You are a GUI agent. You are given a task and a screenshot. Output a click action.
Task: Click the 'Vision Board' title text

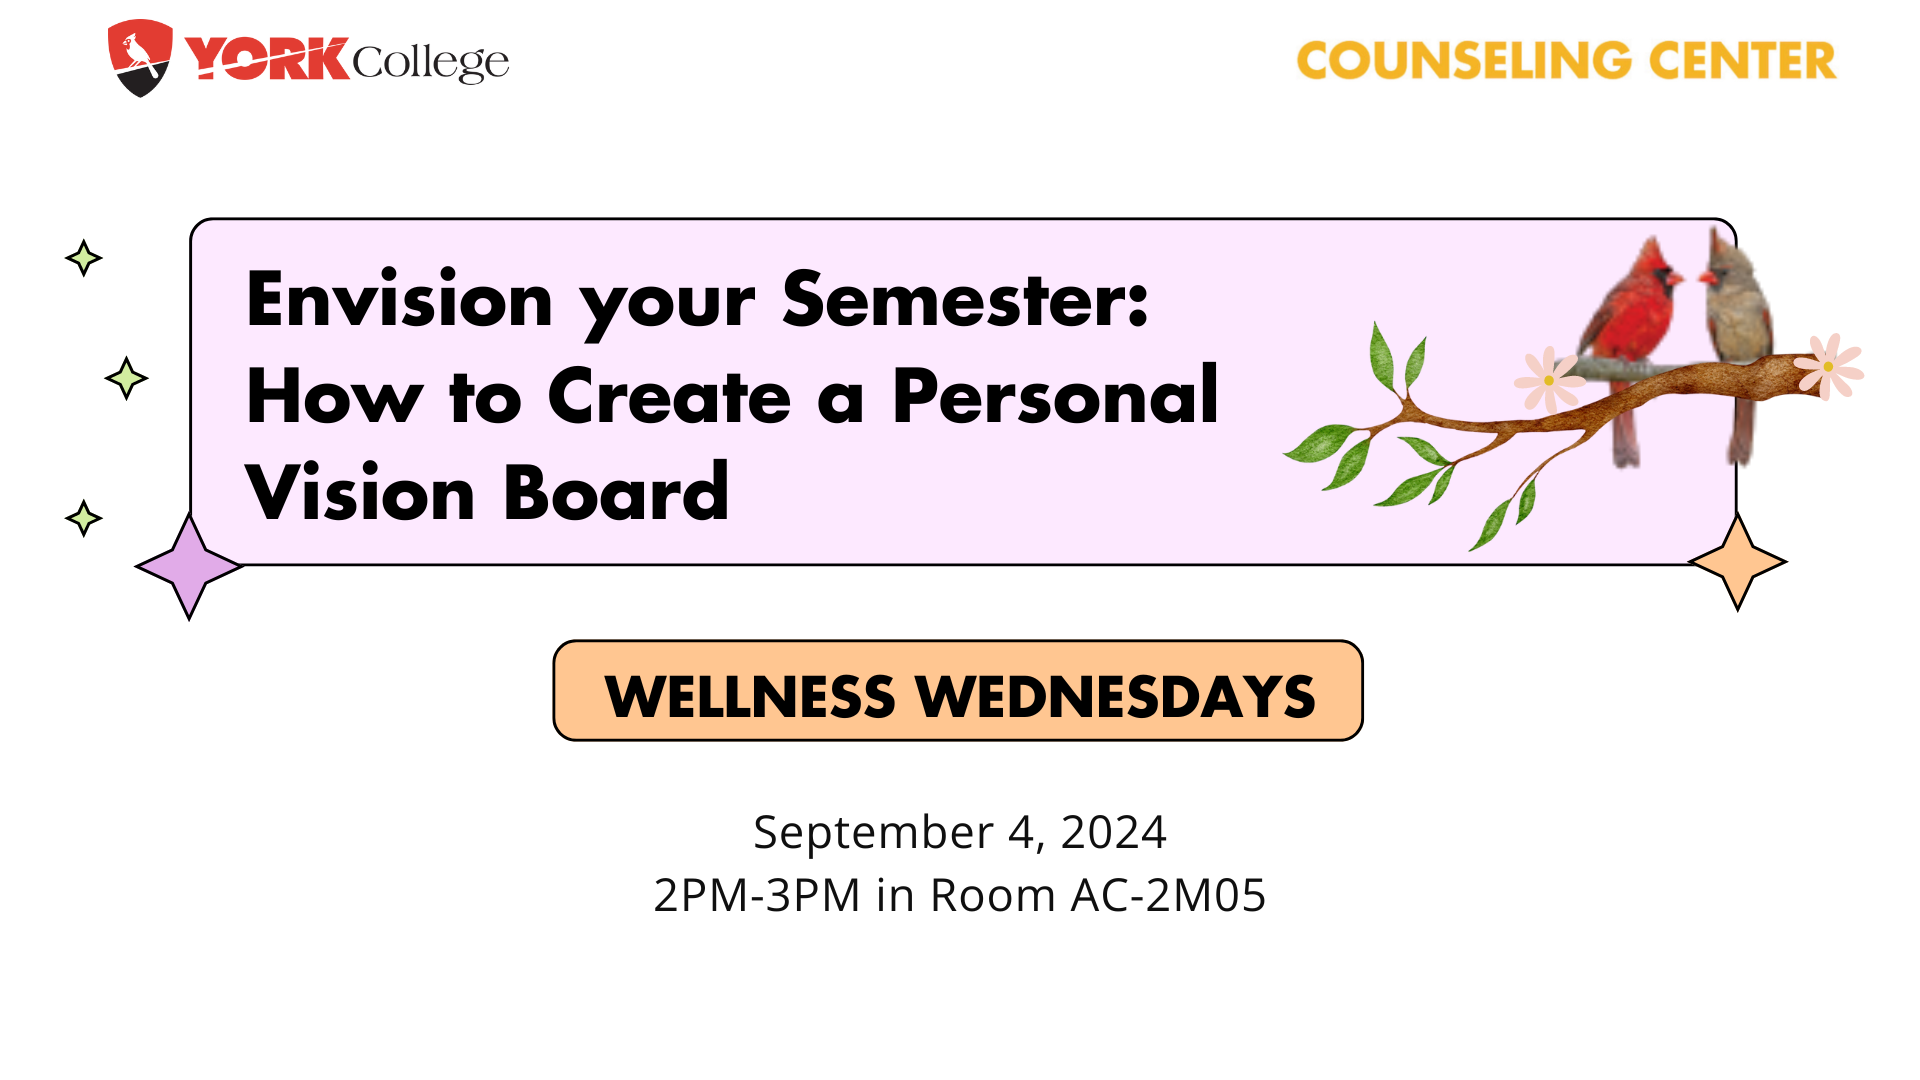click(487, 492)
